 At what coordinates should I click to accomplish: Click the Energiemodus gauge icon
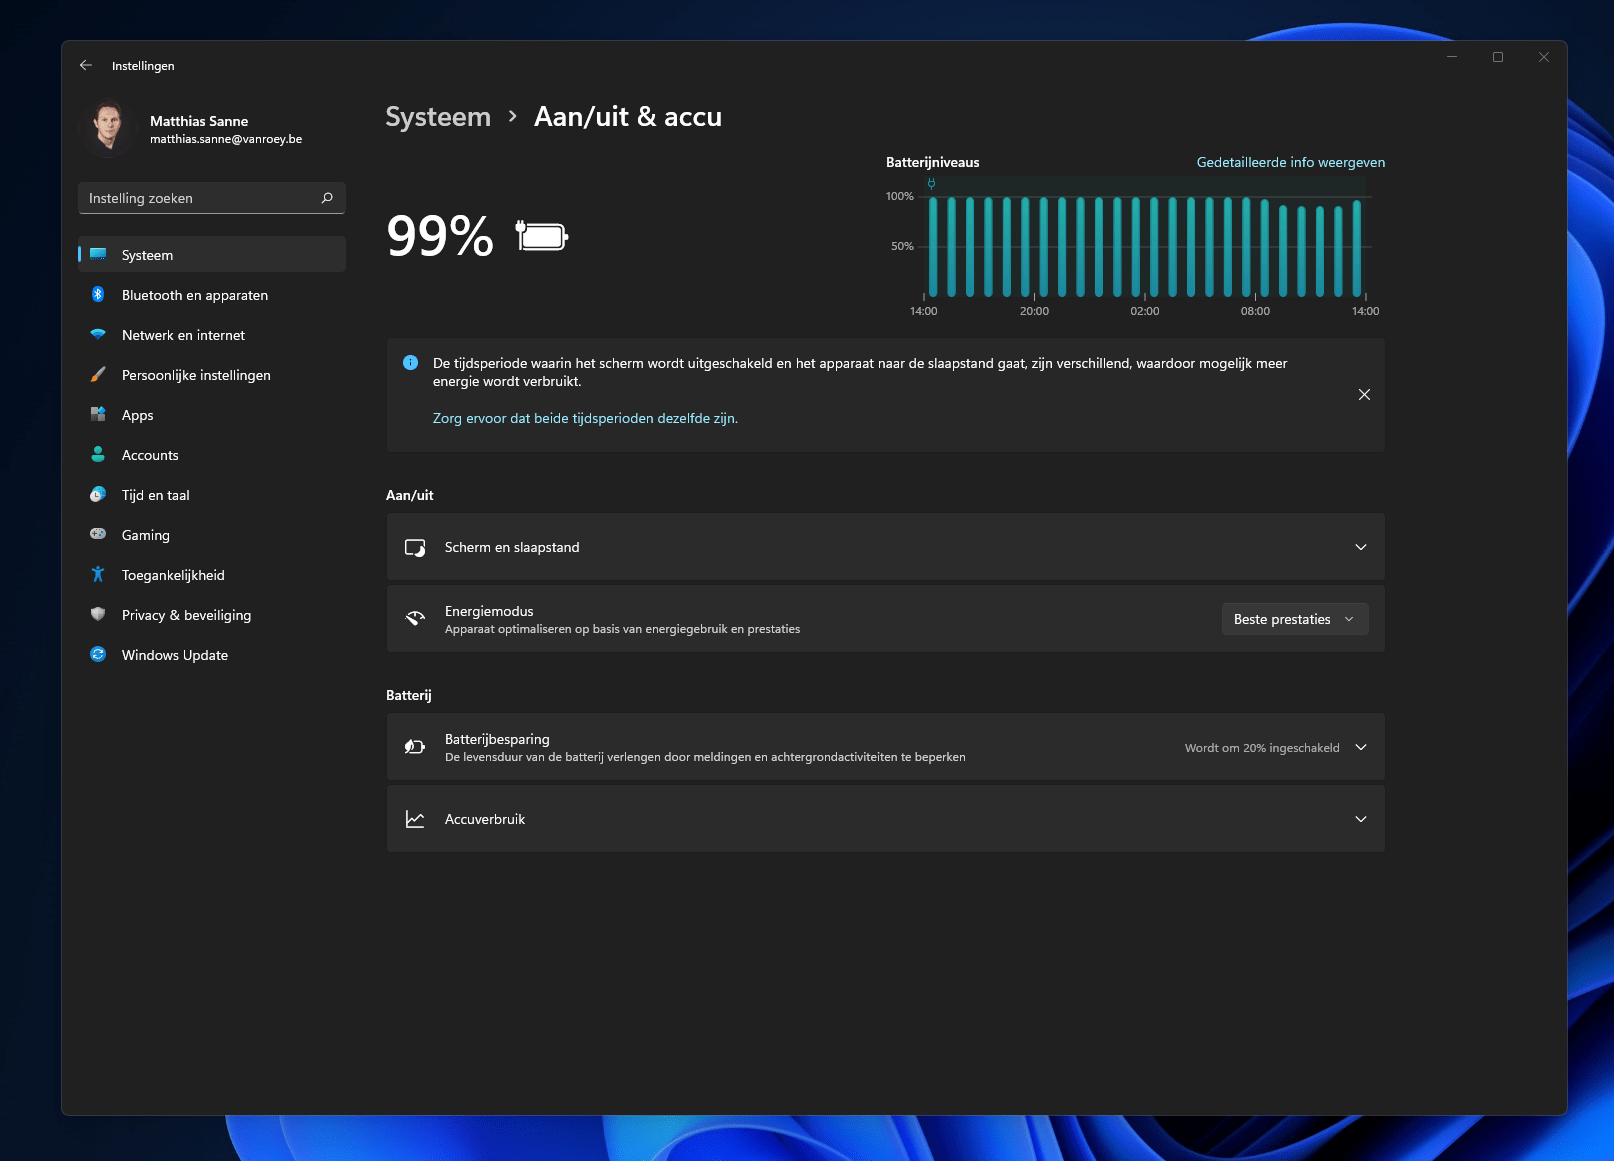pyautogui.click(x=415, y=619)
